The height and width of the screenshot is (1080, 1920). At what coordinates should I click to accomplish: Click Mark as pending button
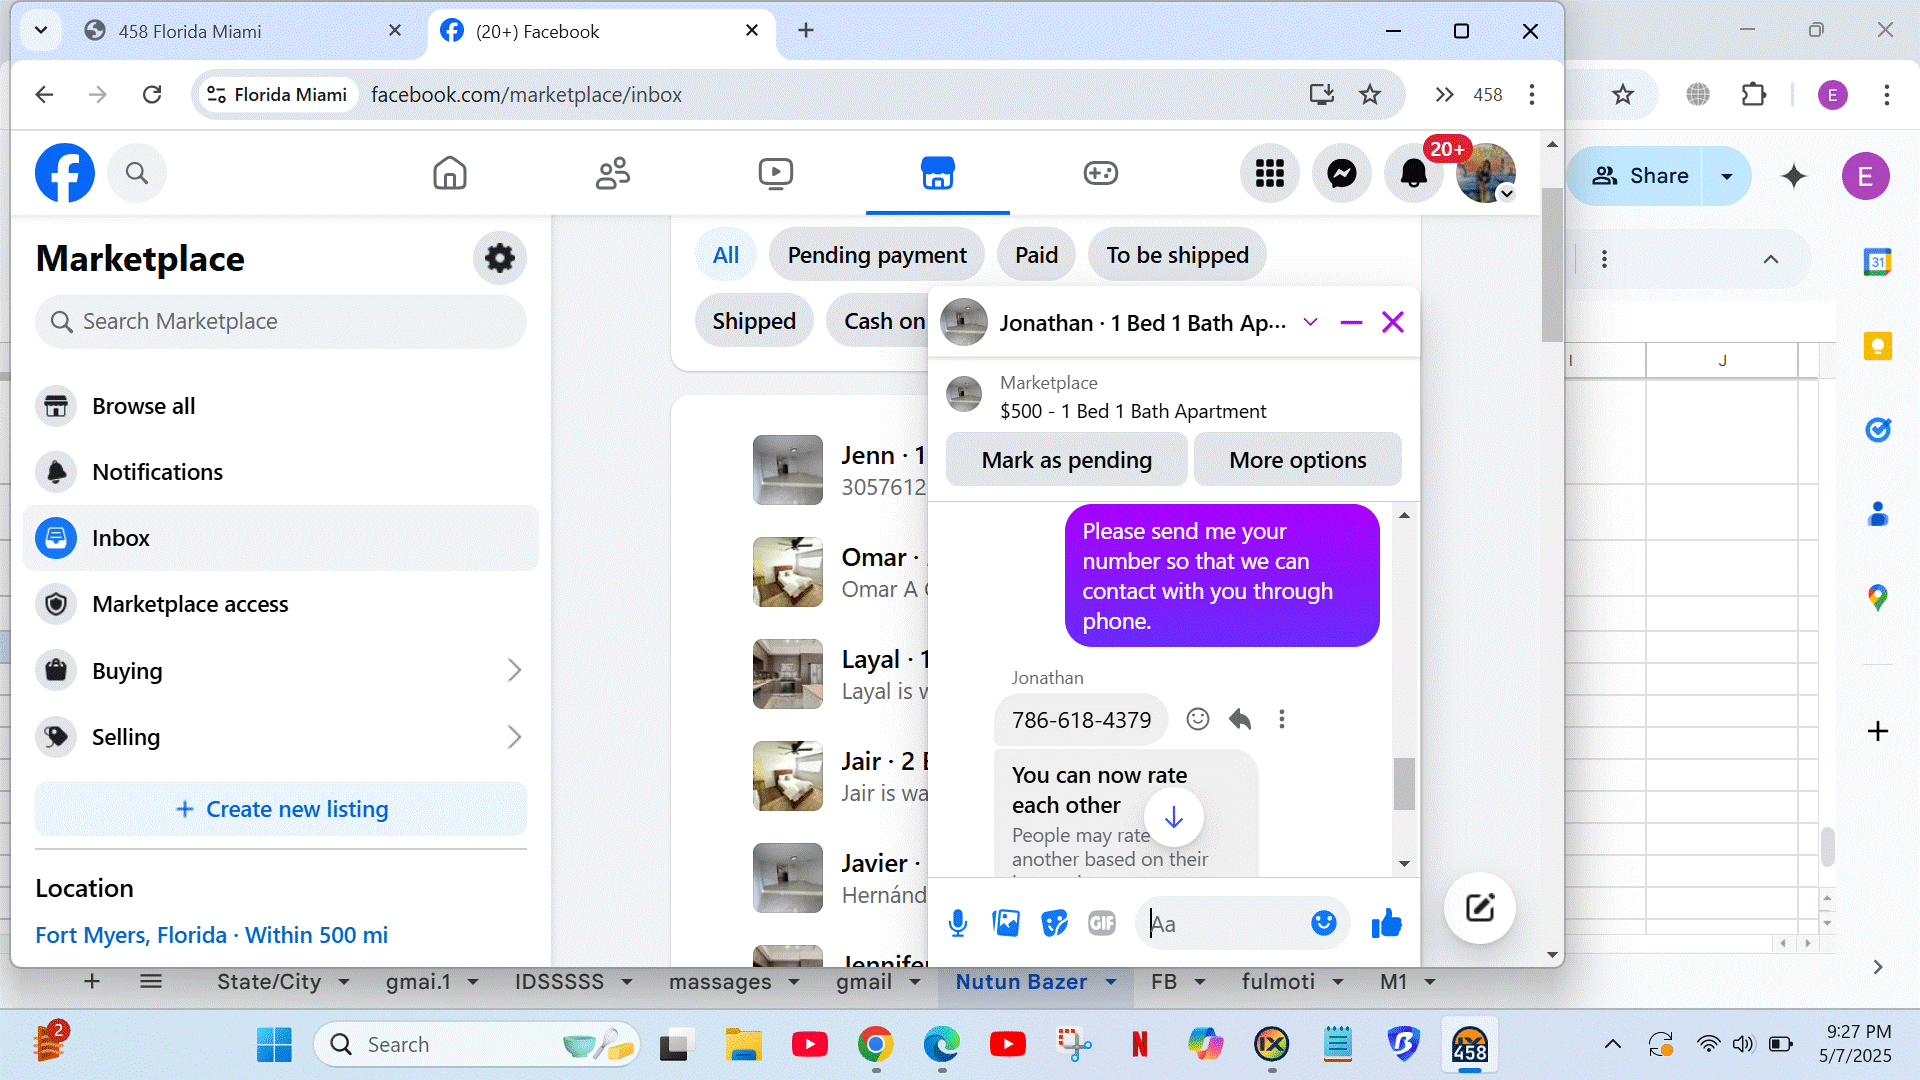tap(1066, 460)
